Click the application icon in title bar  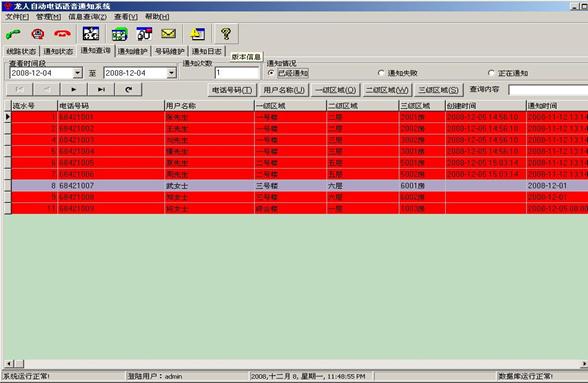[7, 6]
